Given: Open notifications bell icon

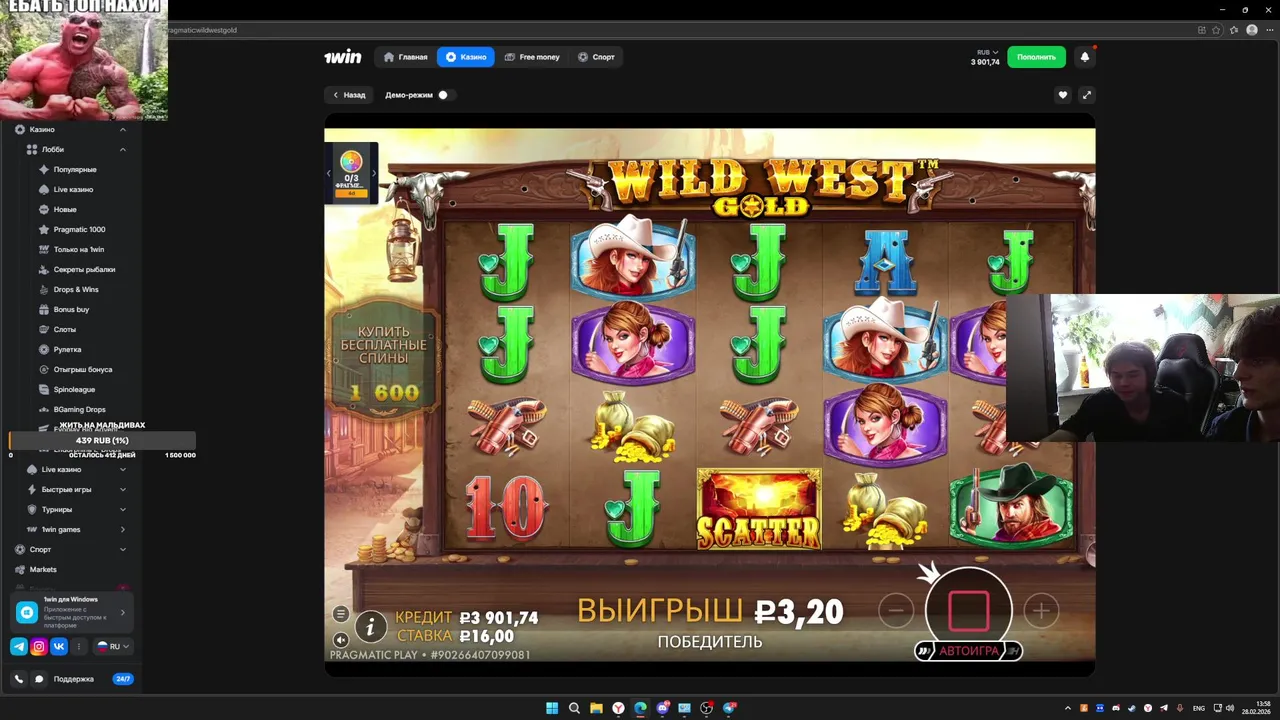Looking at the screenshot, I should point(1085,57).
